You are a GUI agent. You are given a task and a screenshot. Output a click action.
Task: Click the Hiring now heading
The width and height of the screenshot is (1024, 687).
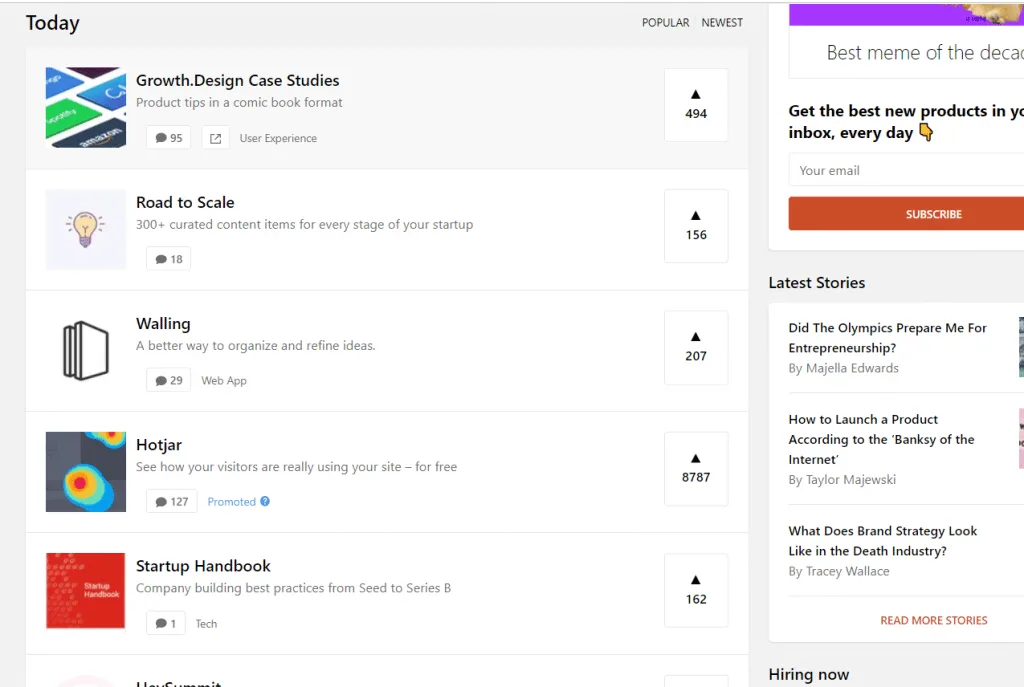click(809, 675)
